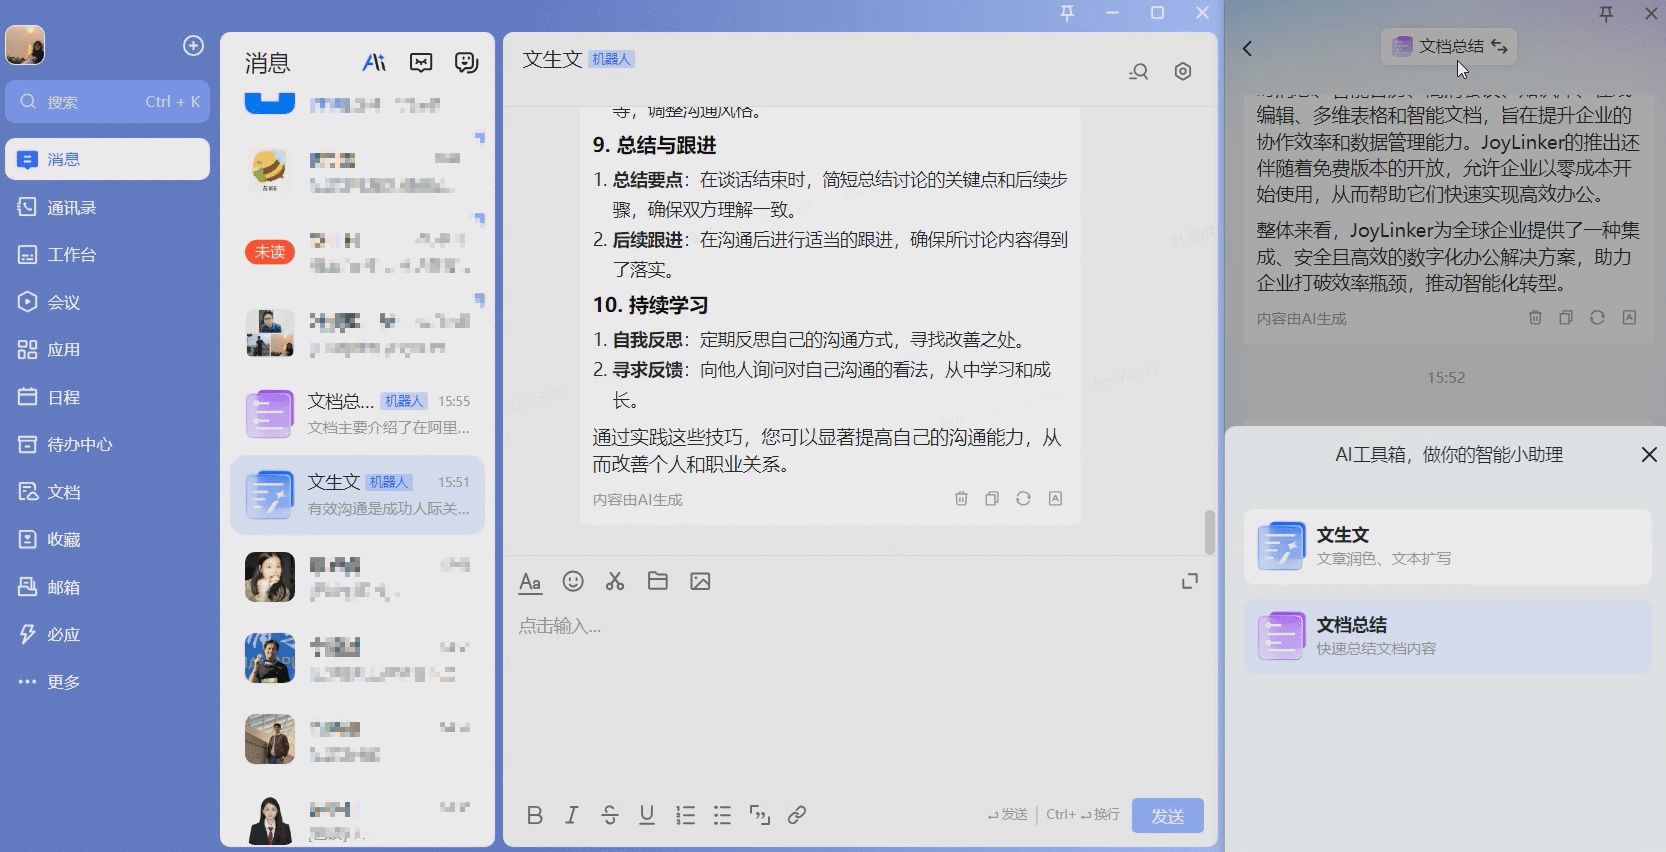Image resolution: width=1666 pixels, height=852 pixels.
Task: Choose 文生文 tool in AI toolbox
Action: click(x=1448, y=546)
